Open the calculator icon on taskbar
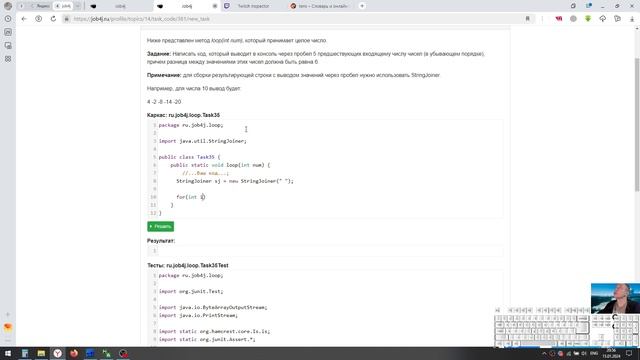This screenshot has height=360, width=640. point(25,353)
